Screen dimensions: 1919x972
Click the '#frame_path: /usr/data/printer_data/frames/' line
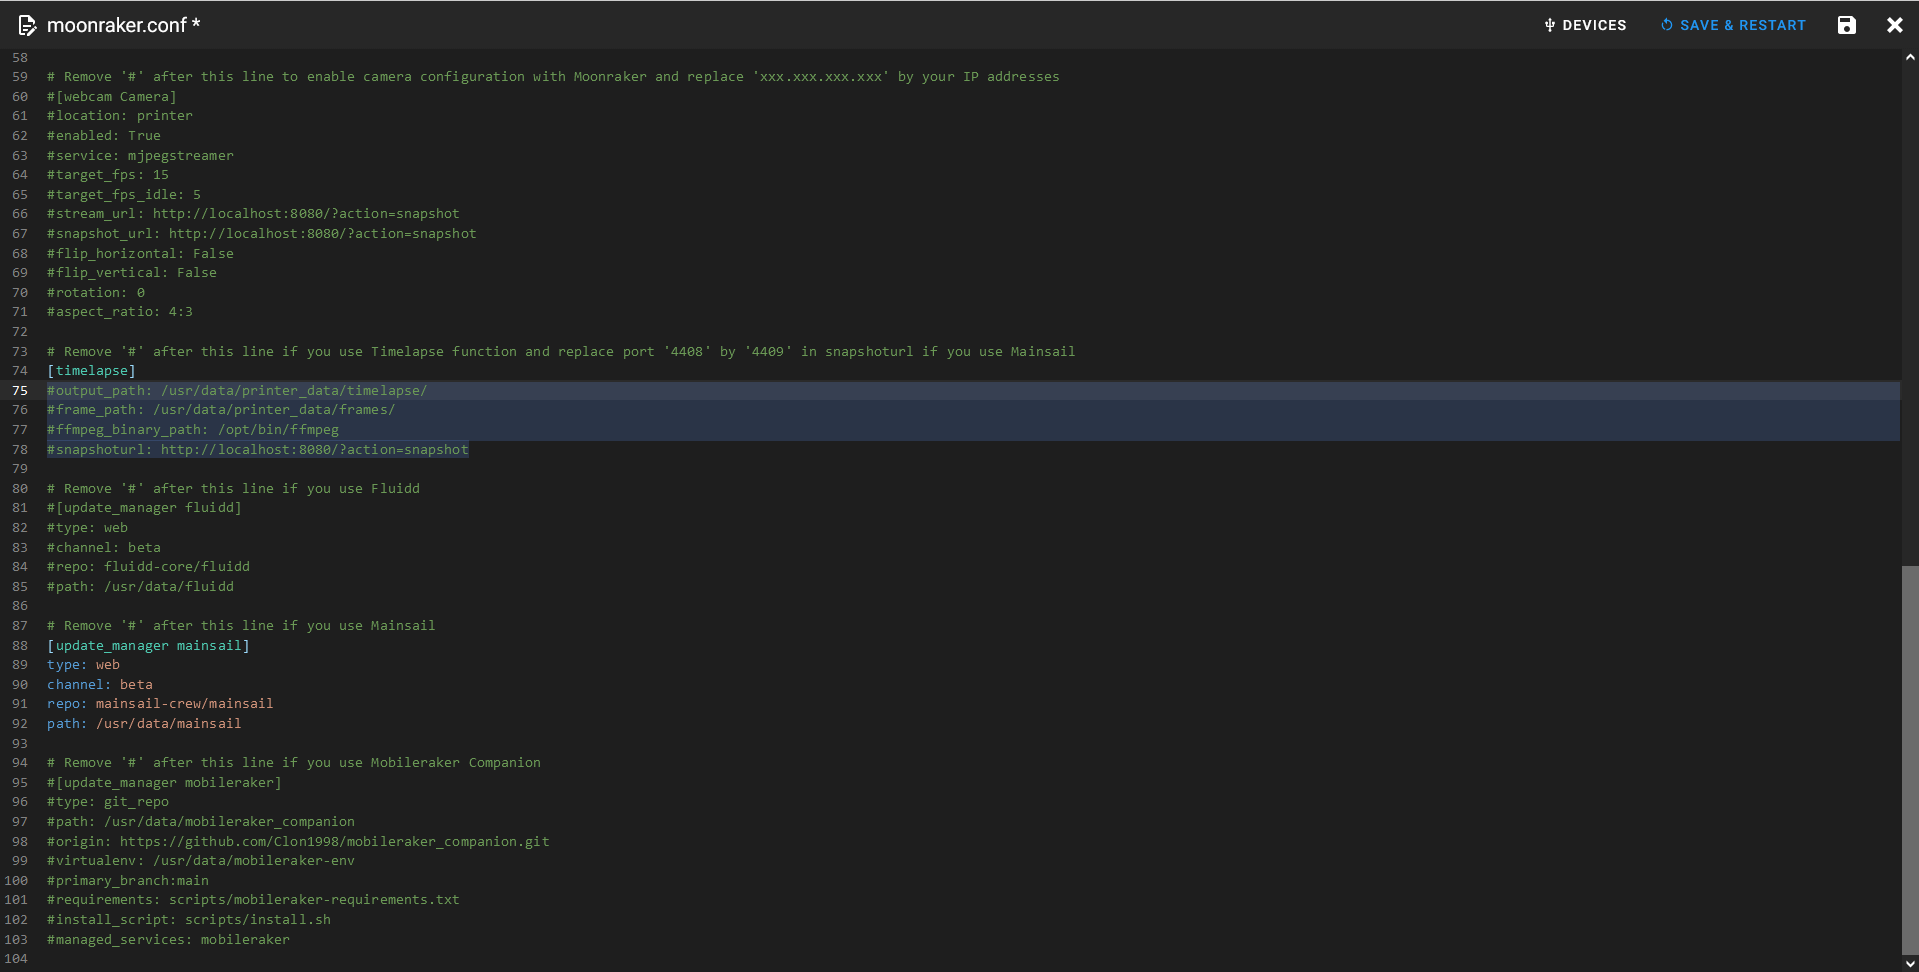(221, 410)
